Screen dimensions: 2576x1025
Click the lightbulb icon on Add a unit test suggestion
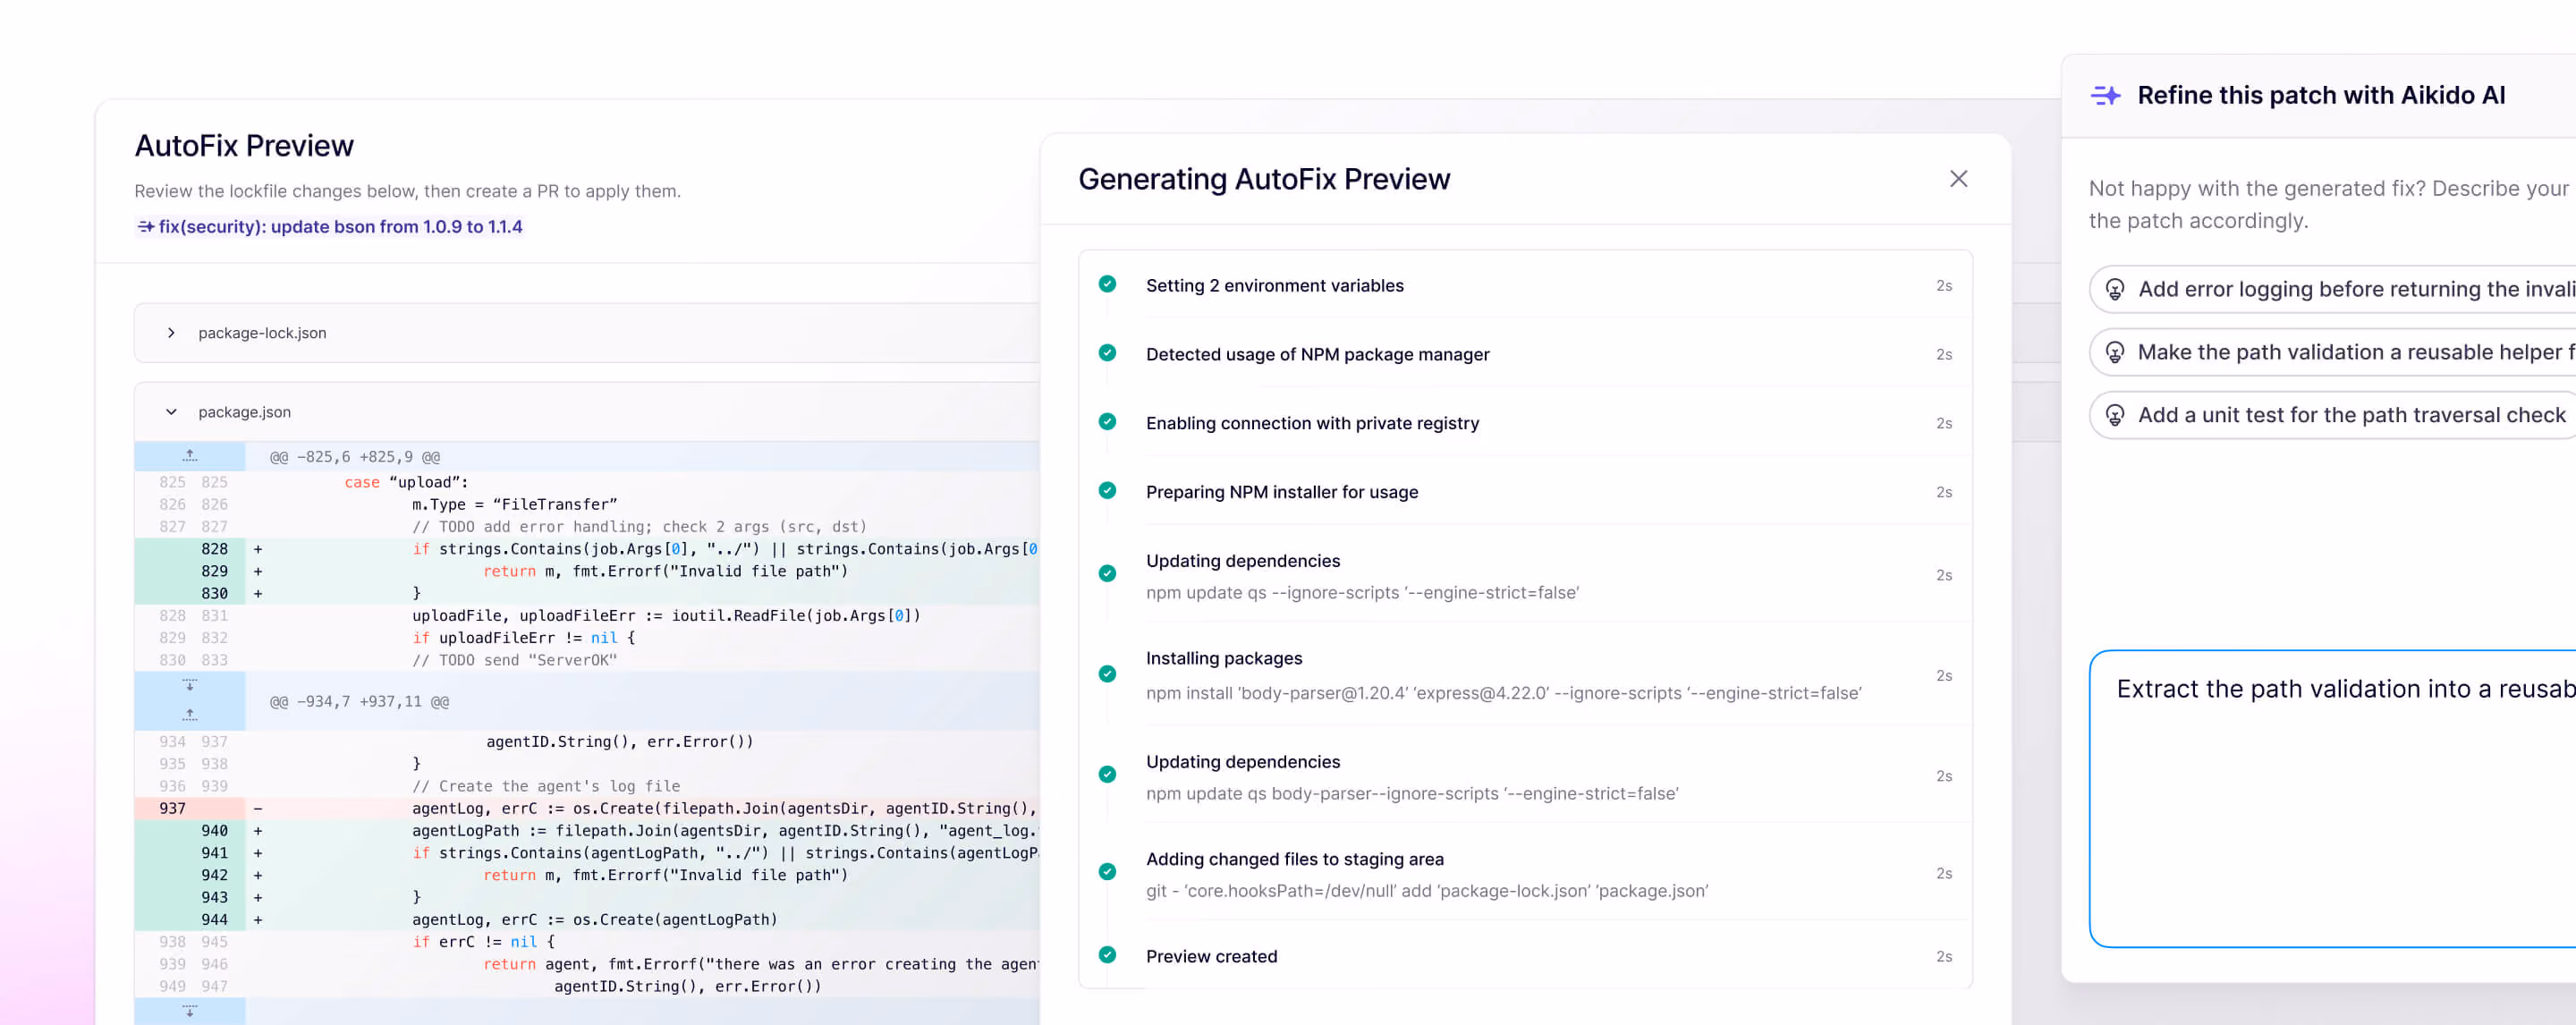2115,415
